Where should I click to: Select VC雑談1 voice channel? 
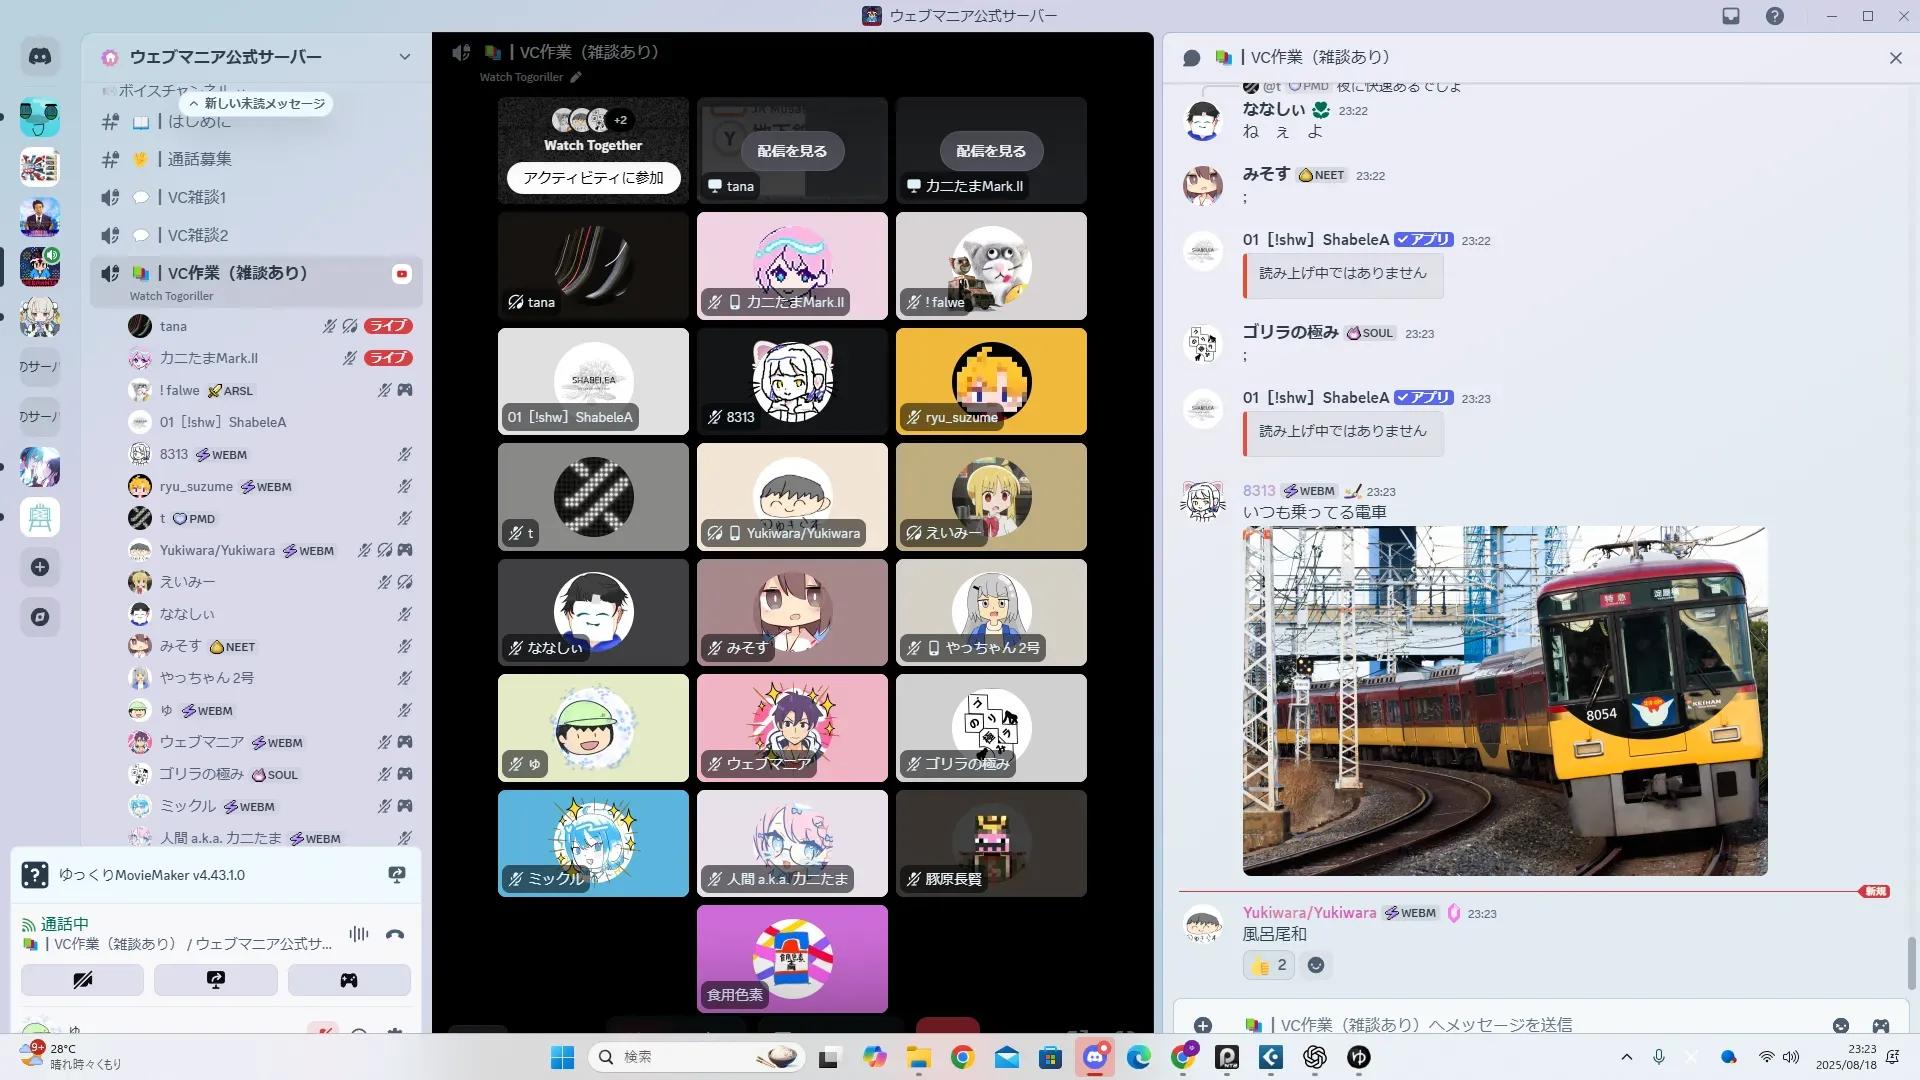pyautogui.click(x=197, y=197)
